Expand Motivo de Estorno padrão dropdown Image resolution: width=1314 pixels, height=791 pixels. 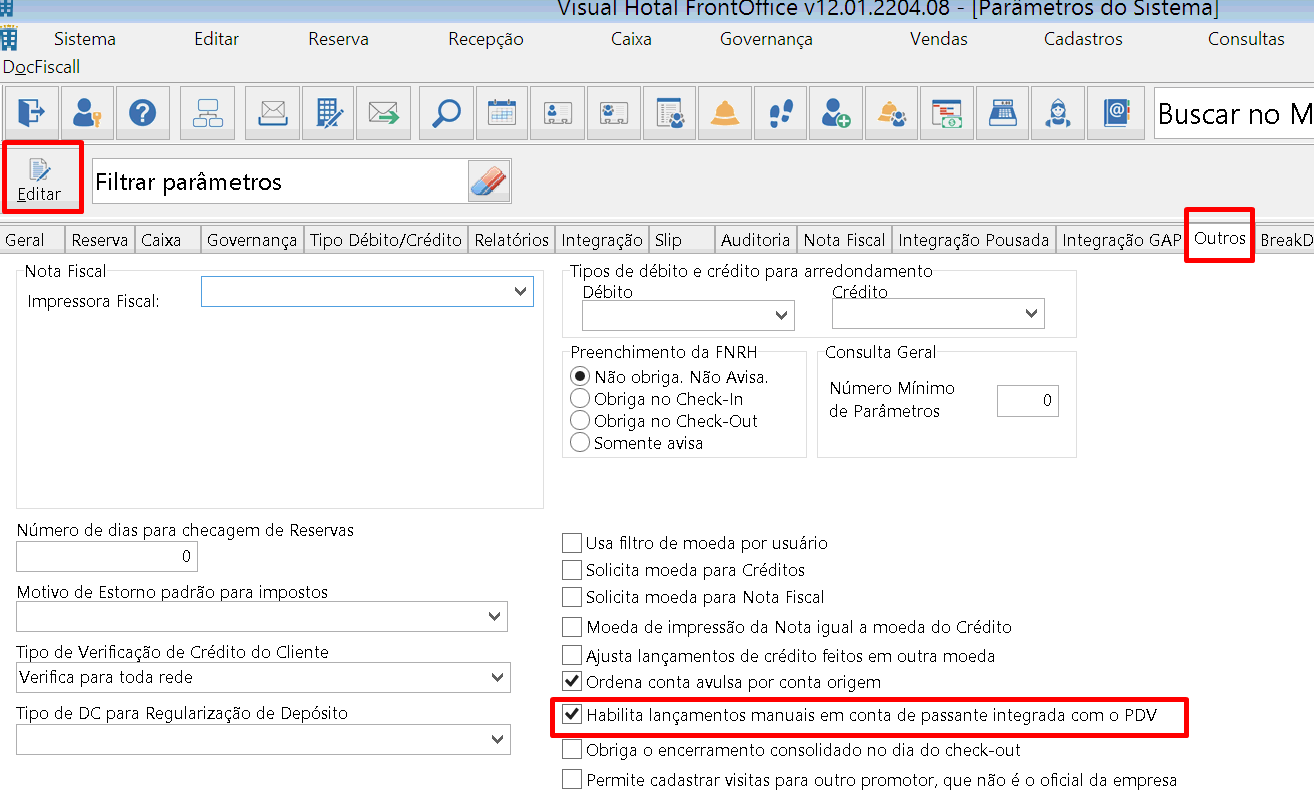pyautogui.click(x=495, y=616)
